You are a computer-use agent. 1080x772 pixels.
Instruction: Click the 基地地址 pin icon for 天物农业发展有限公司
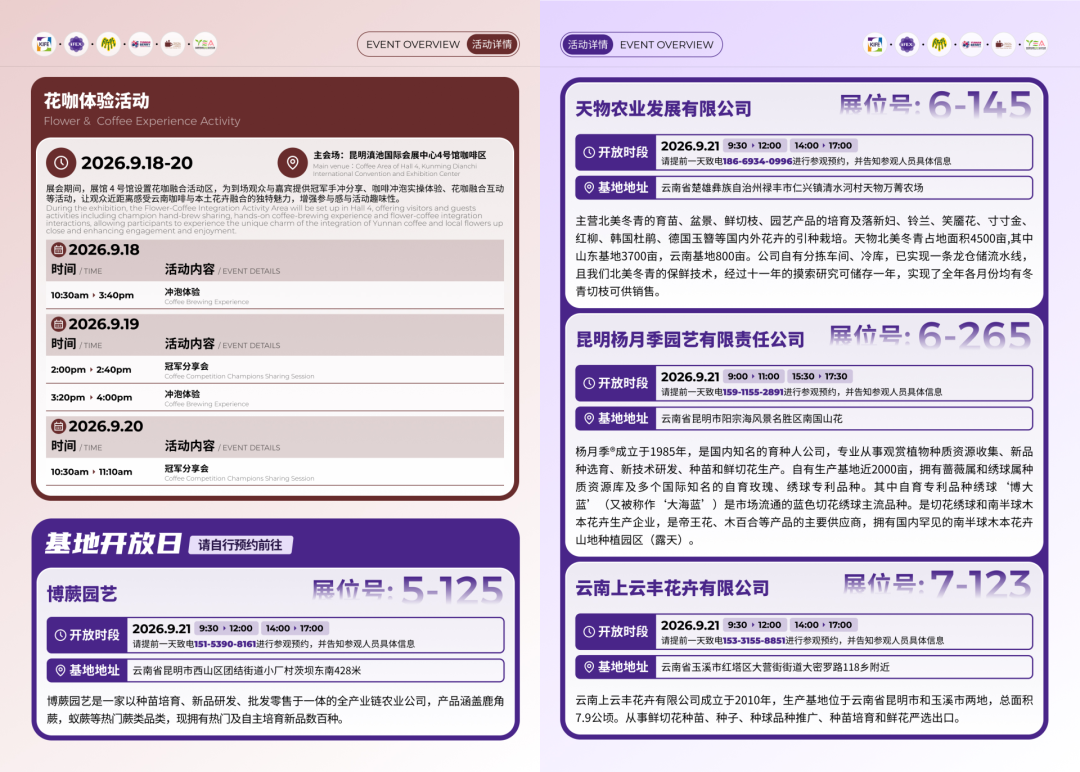(589, 187)
